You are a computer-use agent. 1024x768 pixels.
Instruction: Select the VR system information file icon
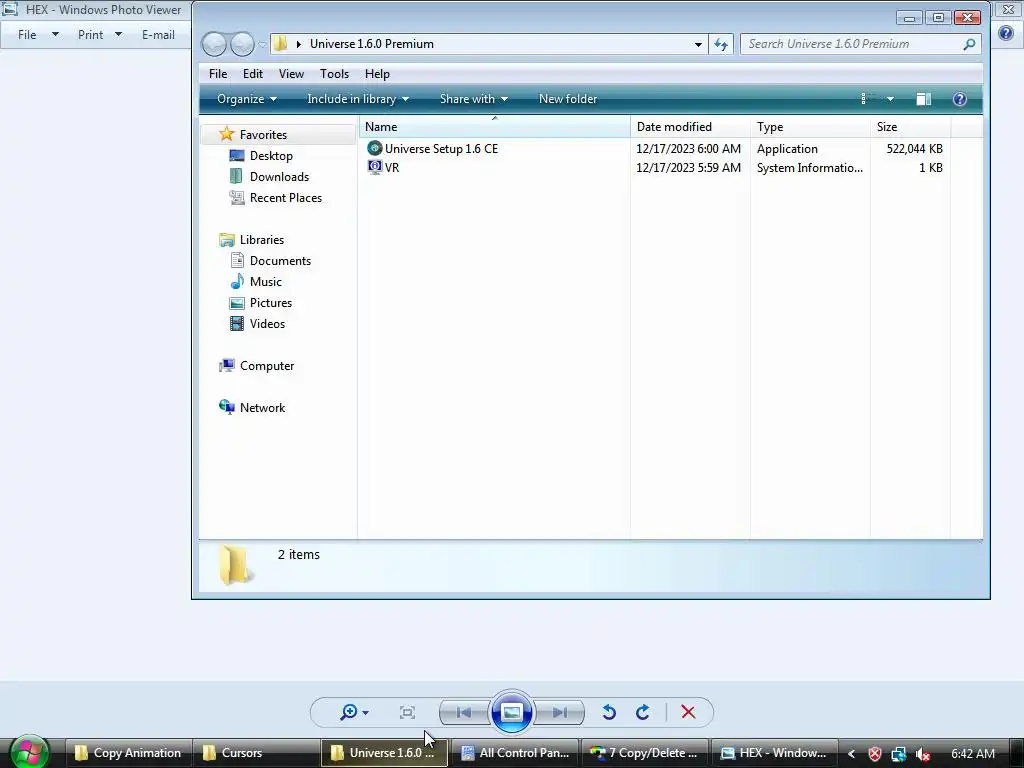coord(374,167)
